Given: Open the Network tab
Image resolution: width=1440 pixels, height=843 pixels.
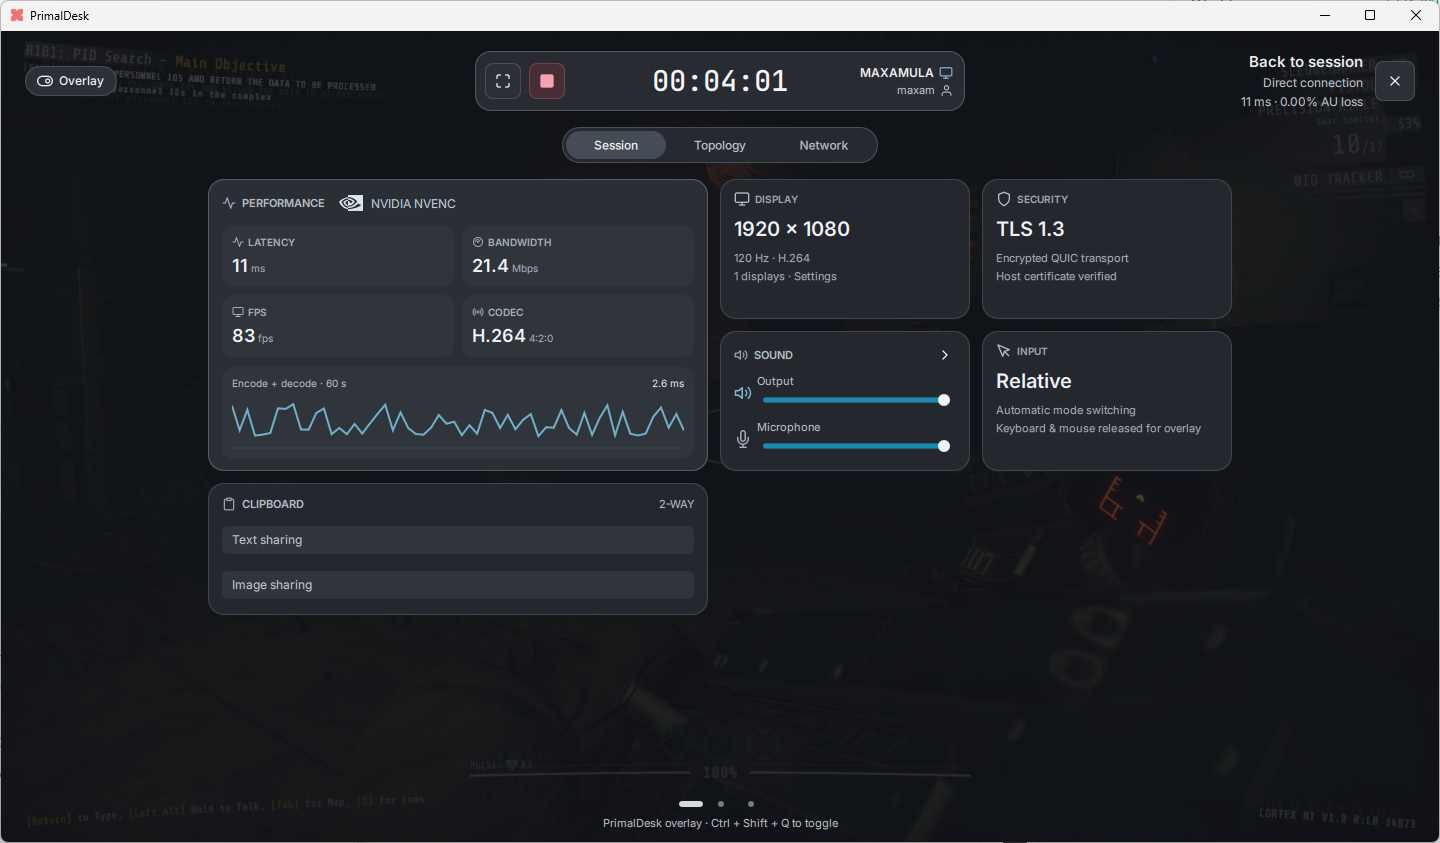Looking at the screenshot, I should point(824,145).
